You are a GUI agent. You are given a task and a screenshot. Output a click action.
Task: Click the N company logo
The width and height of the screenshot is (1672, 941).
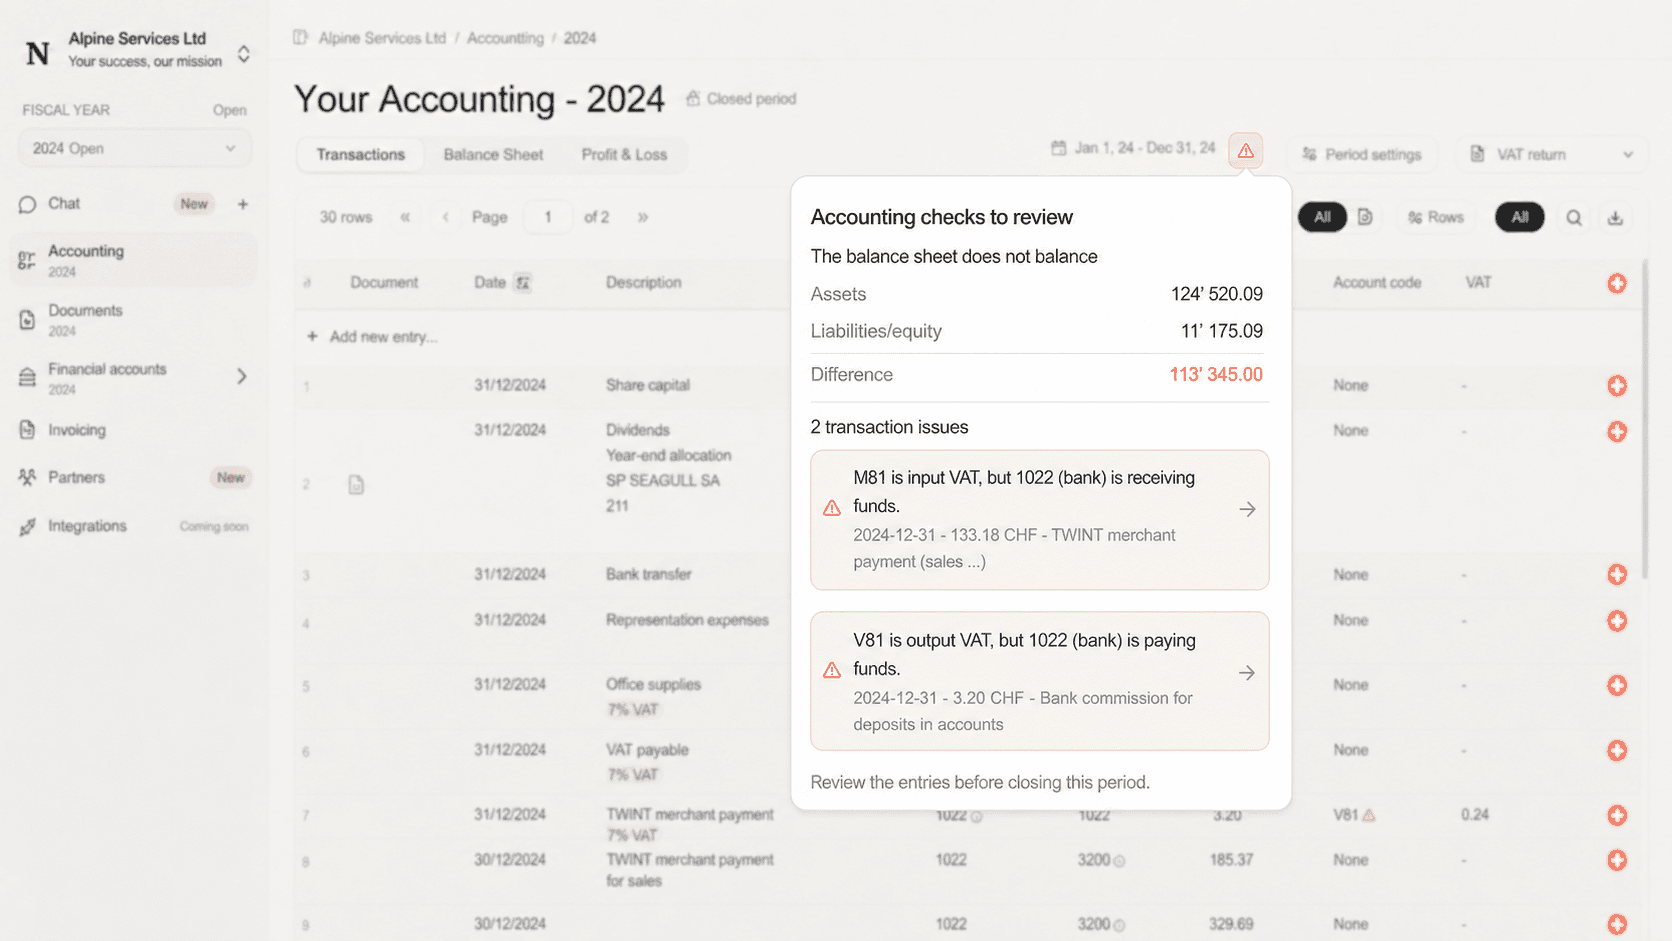(38, 53)
